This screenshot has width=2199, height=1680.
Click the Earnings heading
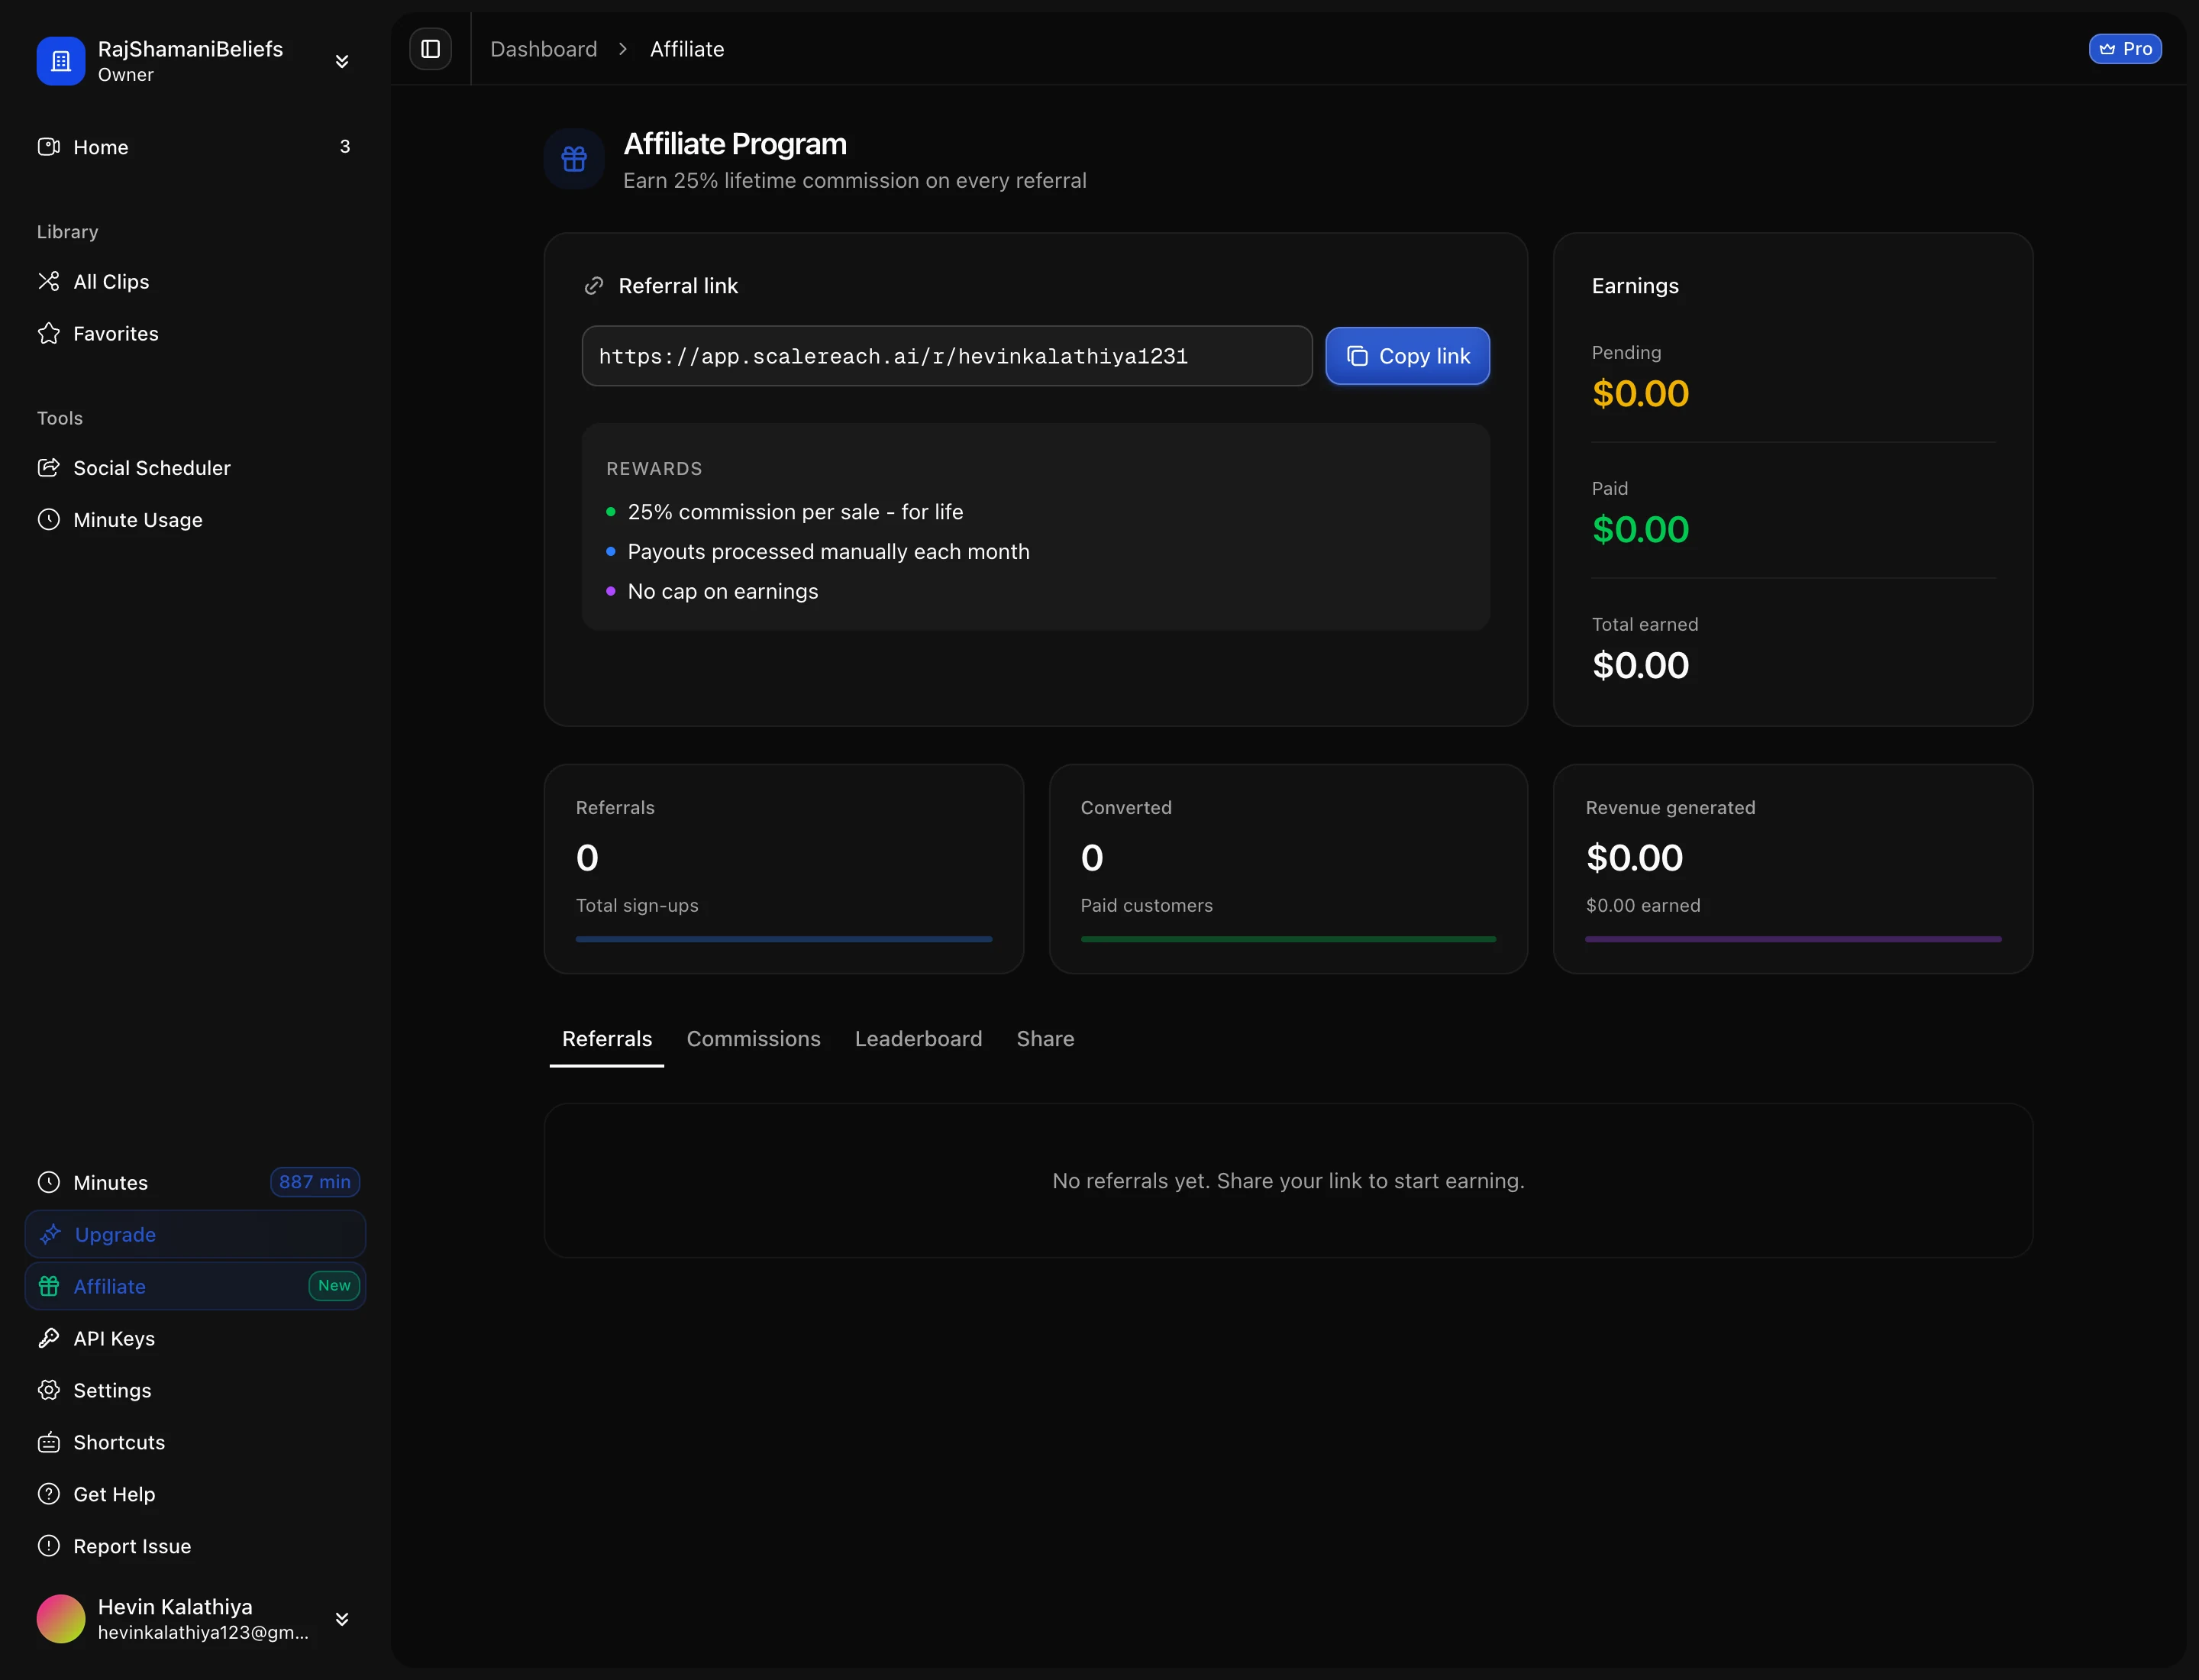coord(1635,286)
